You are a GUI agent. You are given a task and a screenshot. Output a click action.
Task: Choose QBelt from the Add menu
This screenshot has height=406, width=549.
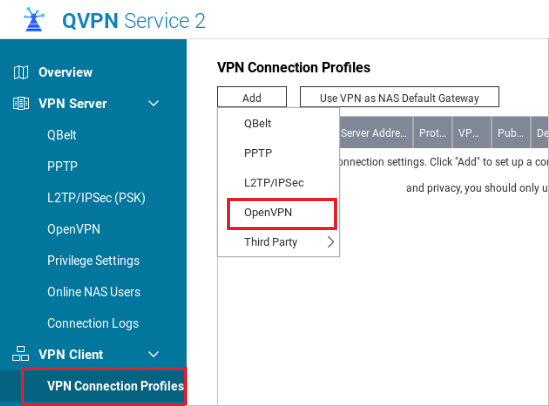(279, 123)
